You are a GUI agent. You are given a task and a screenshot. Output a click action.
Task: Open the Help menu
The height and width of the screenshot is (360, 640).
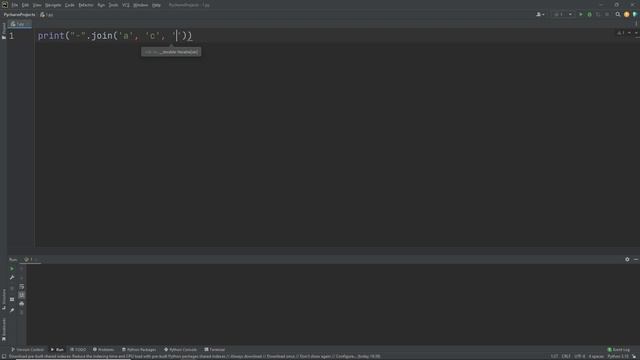coord(156,5)
